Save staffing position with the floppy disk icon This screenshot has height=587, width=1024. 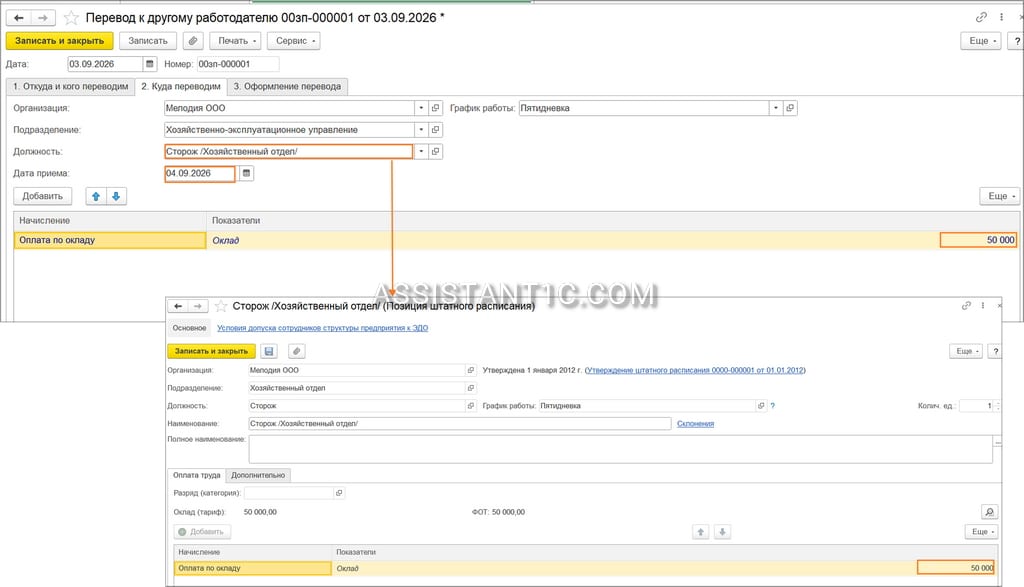click(x=268, y=351)
